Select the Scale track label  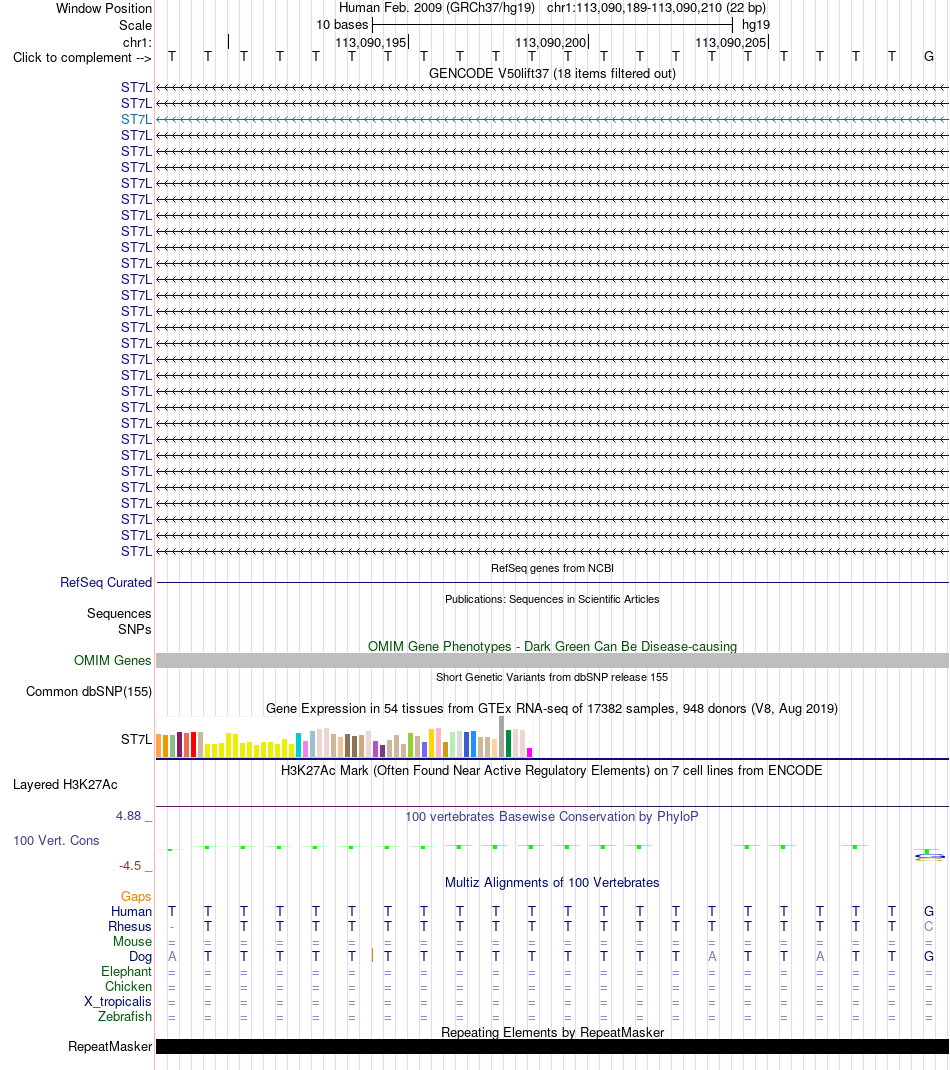point(135,25)
